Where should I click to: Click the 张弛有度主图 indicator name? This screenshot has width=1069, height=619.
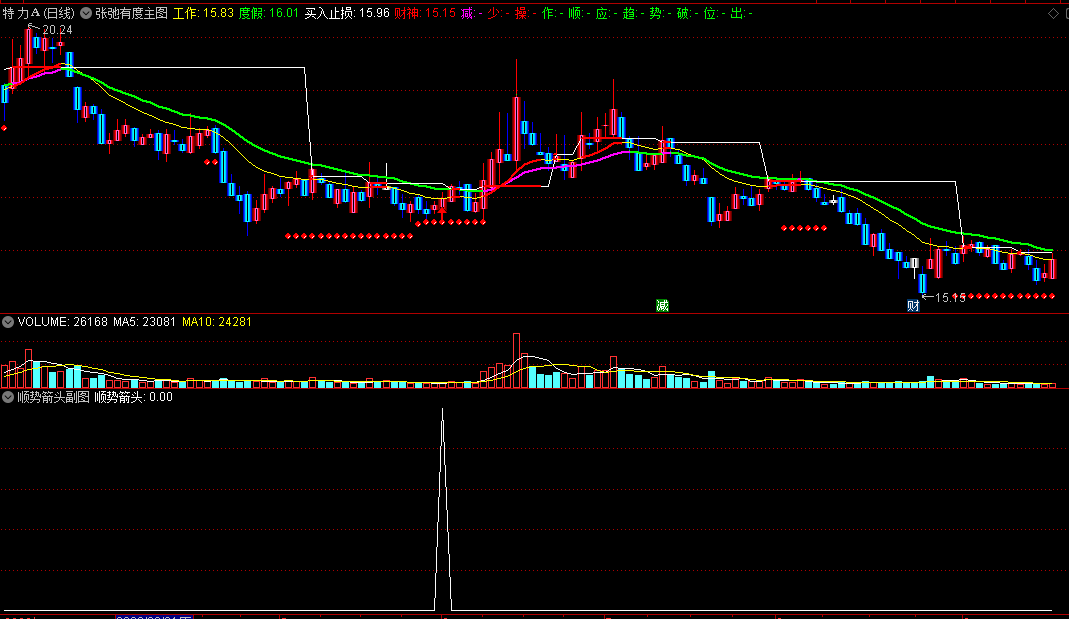pyautogui.click(x=132, y=13)
